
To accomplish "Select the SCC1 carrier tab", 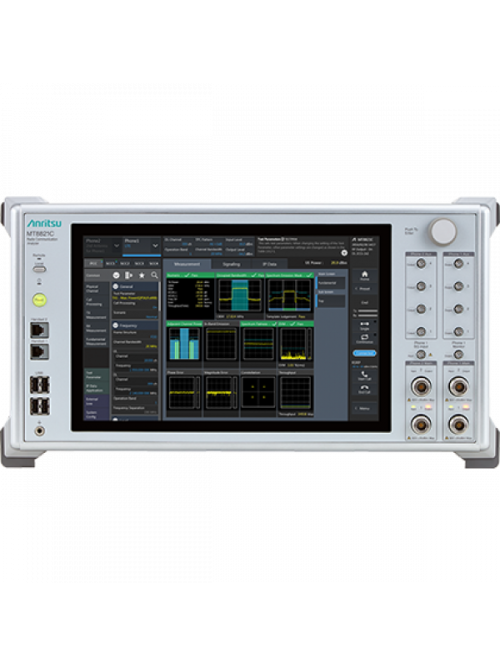I will click(x=110, y=264).
